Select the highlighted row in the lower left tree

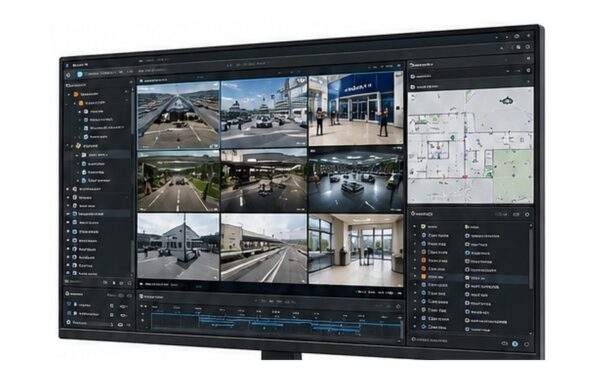tap(99, 214)
